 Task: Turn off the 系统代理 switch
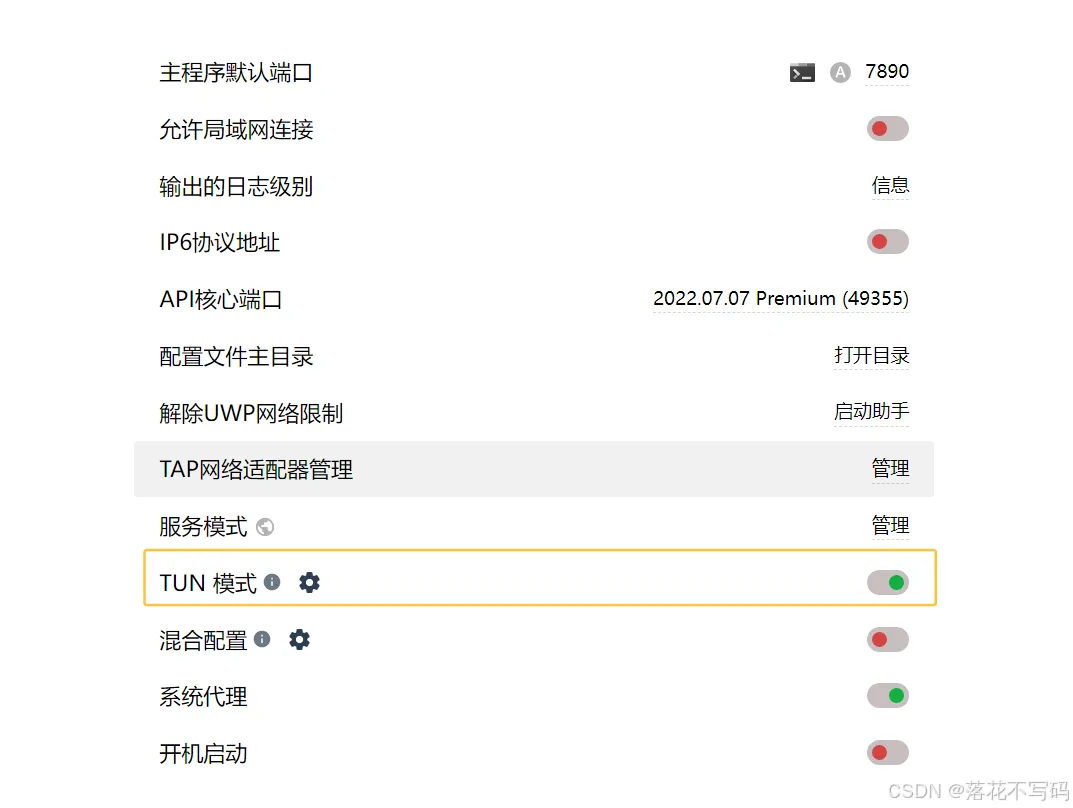click(887, 695)
